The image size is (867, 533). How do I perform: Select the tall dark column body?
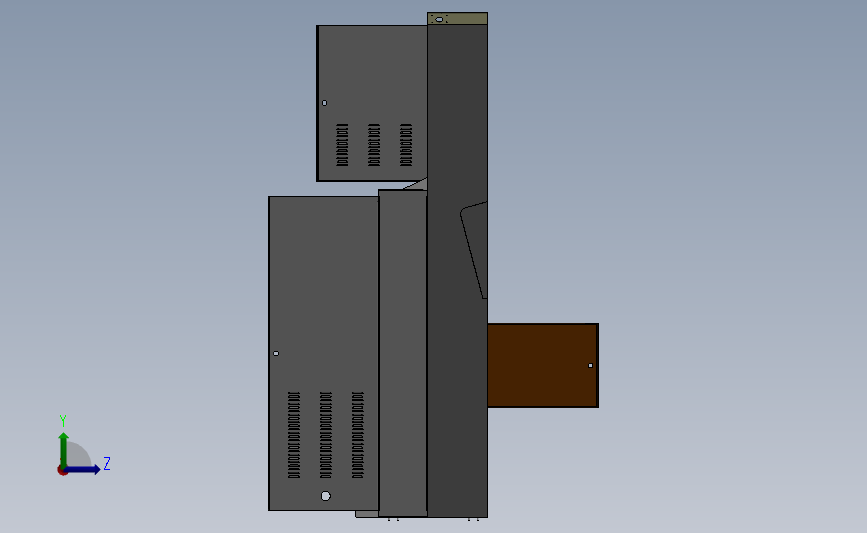[x=457, y=271]
